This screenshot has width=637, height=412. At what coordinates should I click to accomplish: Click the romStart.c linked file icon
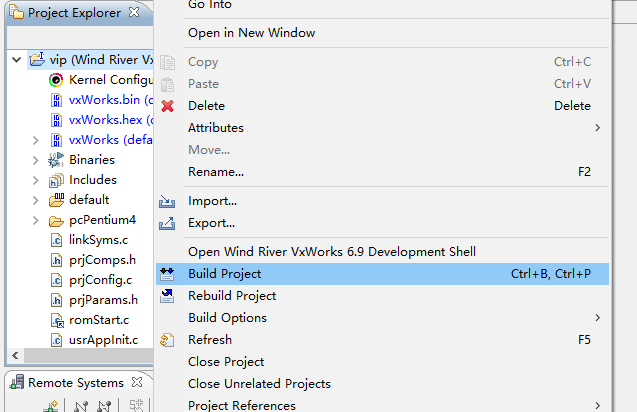click(x=57, y=320)
